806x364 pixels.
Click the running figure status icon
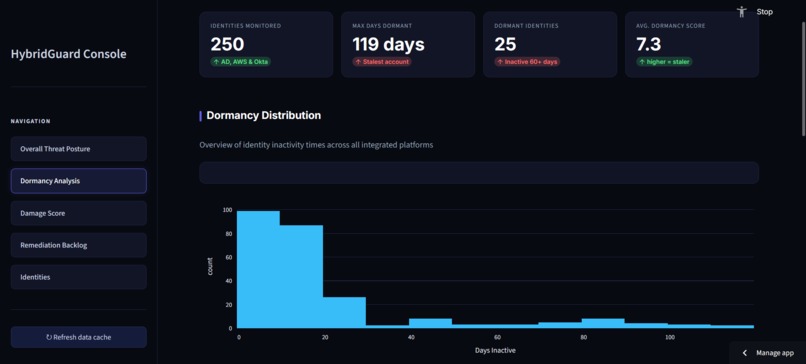pyautogui.click(x=741, y=12)
